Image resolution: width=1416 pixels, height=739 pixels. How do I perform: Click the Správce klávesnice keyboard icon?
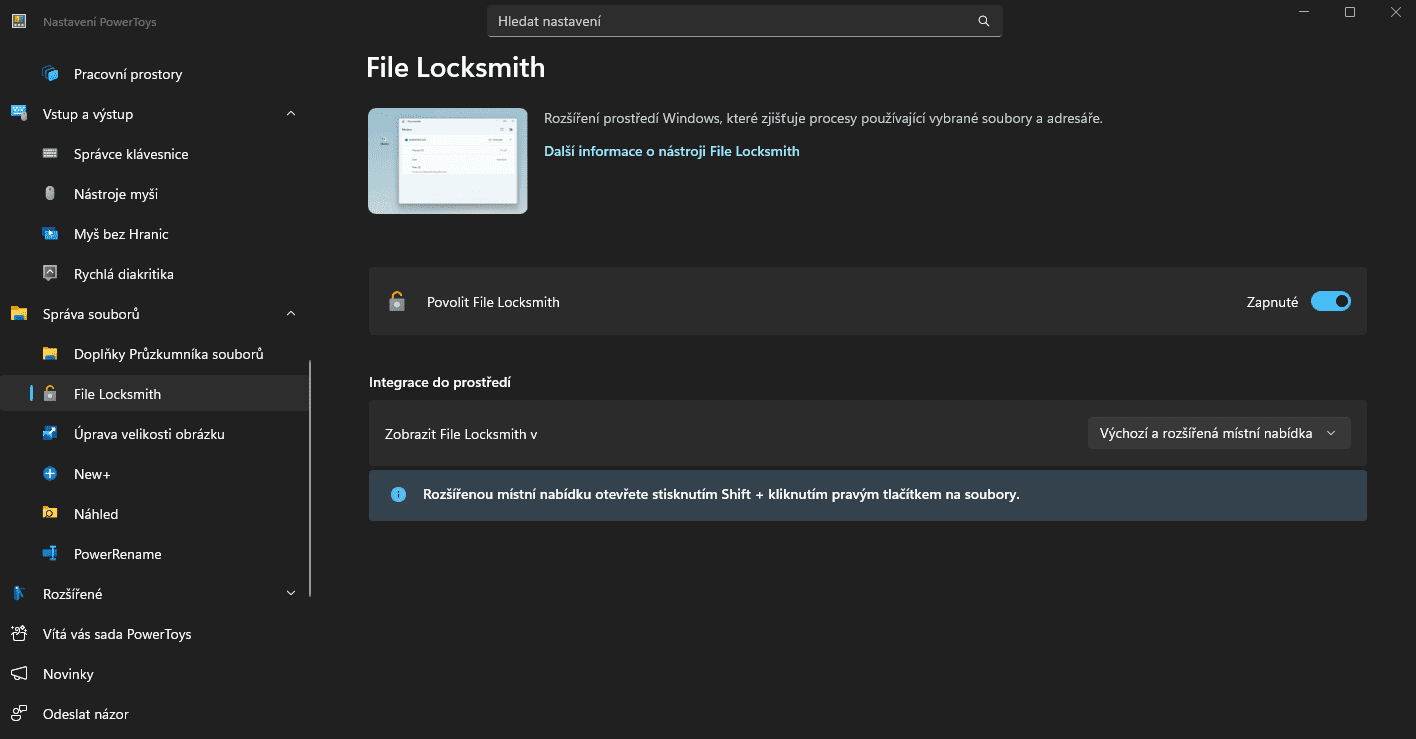tap(50, 154)
